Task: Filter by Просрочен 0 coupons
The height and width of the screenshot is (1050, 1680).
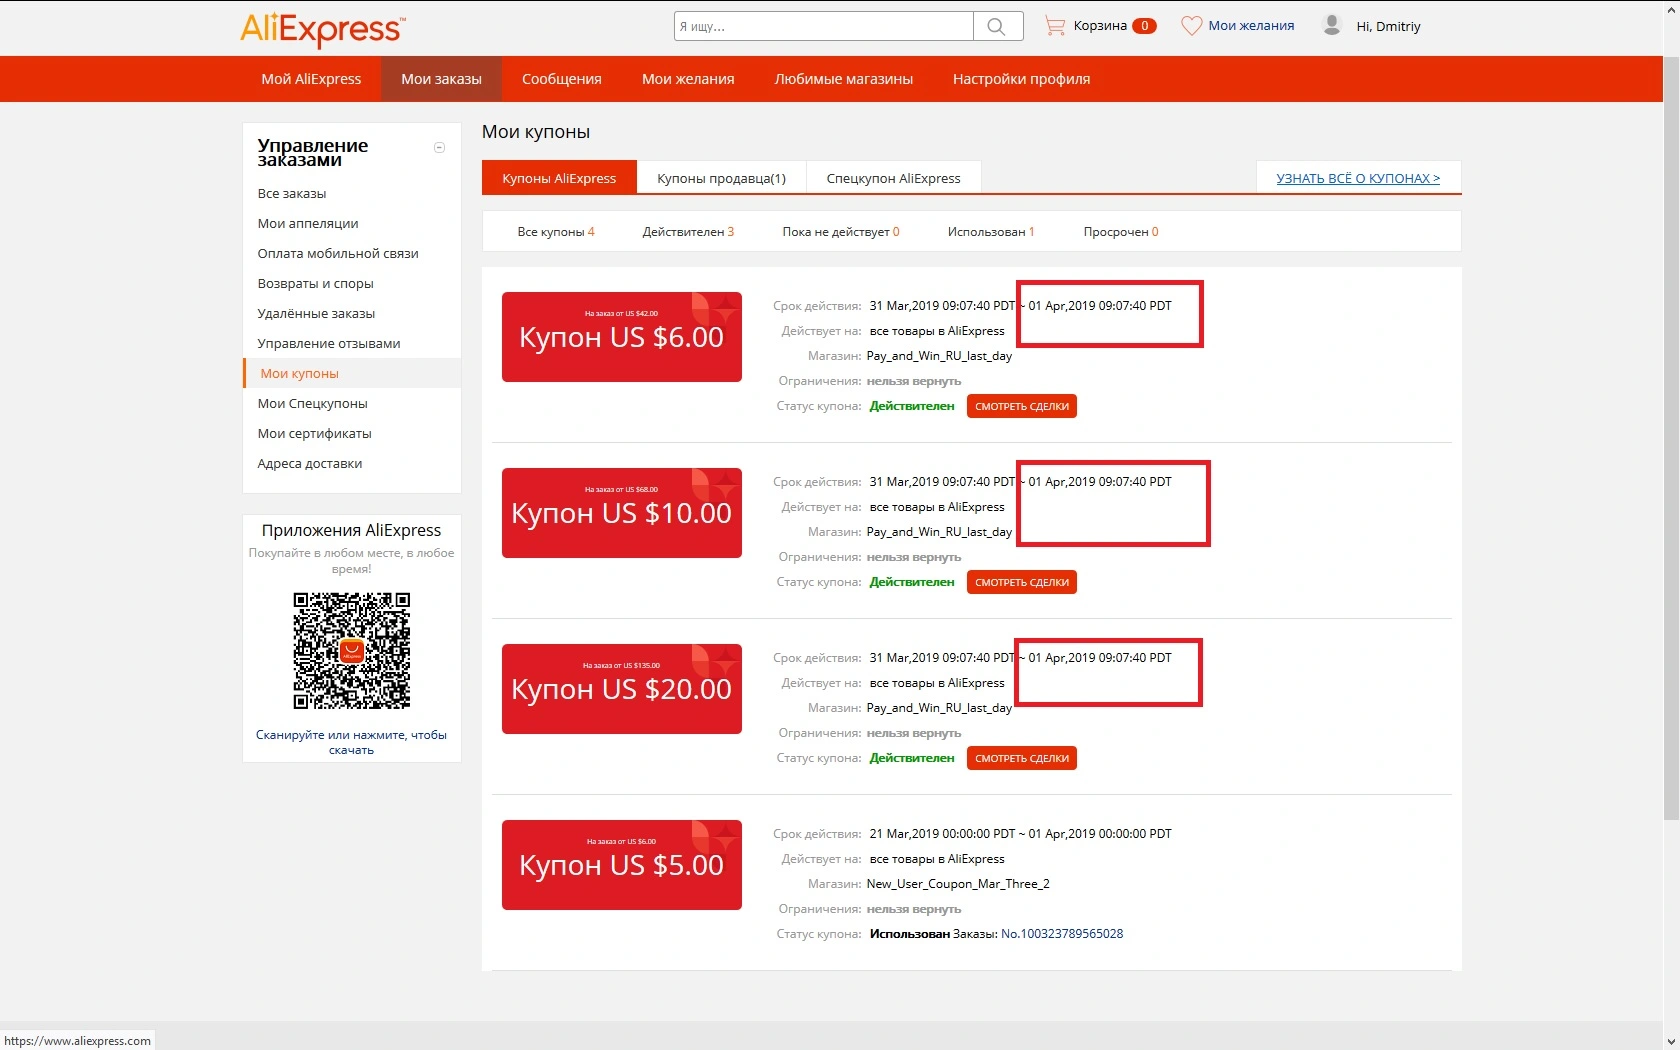Action: point(1121,232)
